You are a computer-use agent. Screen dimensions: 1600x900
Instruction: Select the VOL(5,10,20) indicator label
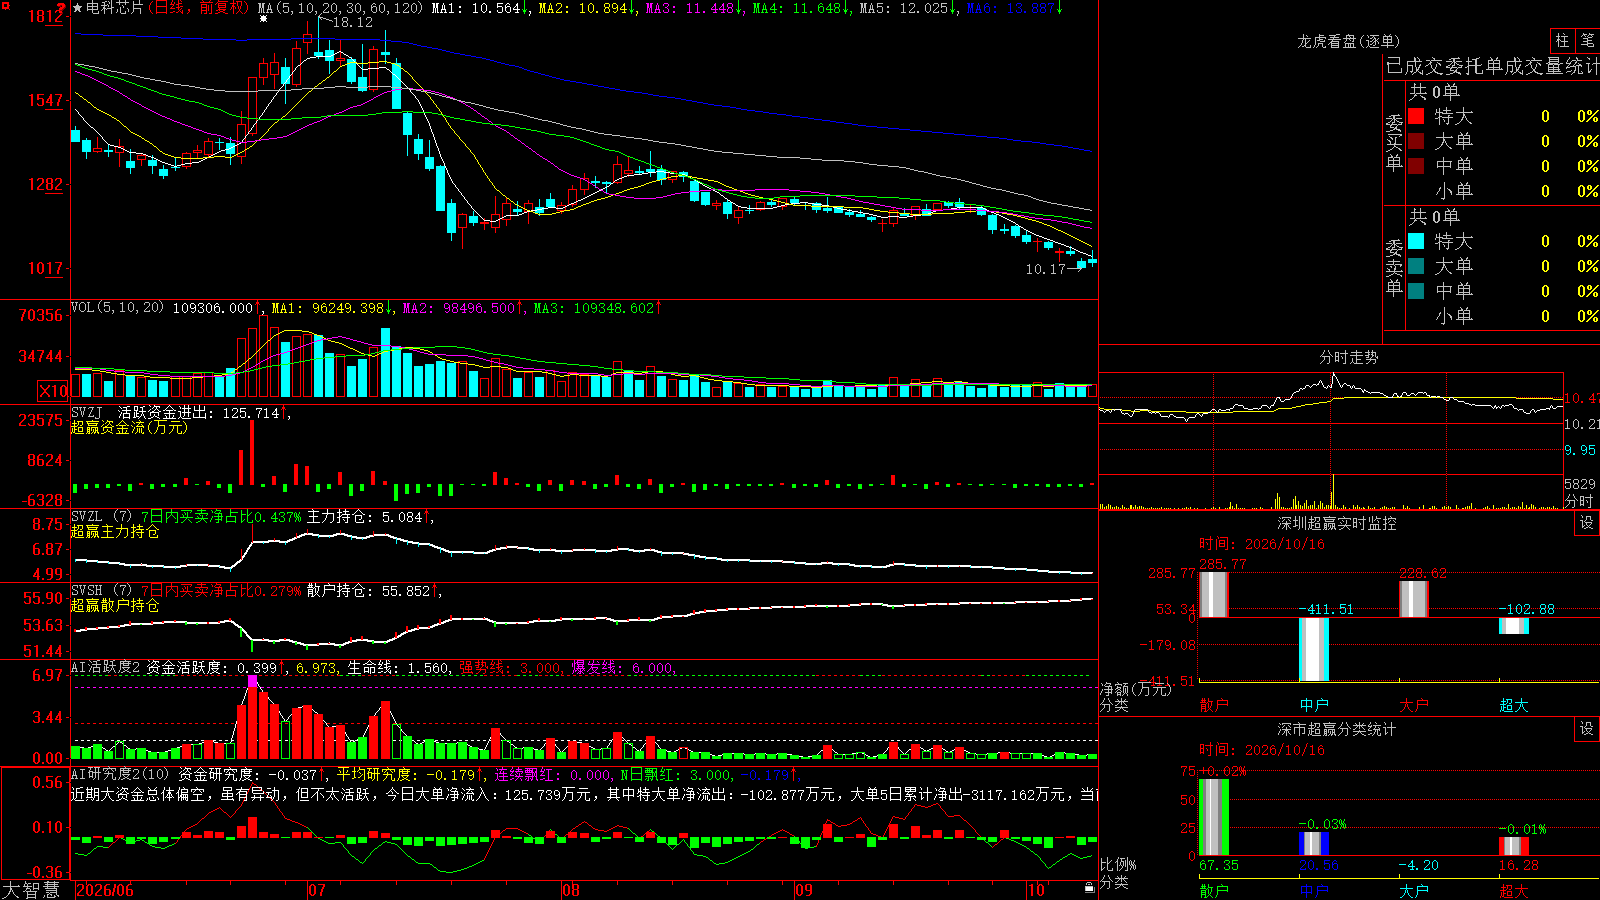118,308
